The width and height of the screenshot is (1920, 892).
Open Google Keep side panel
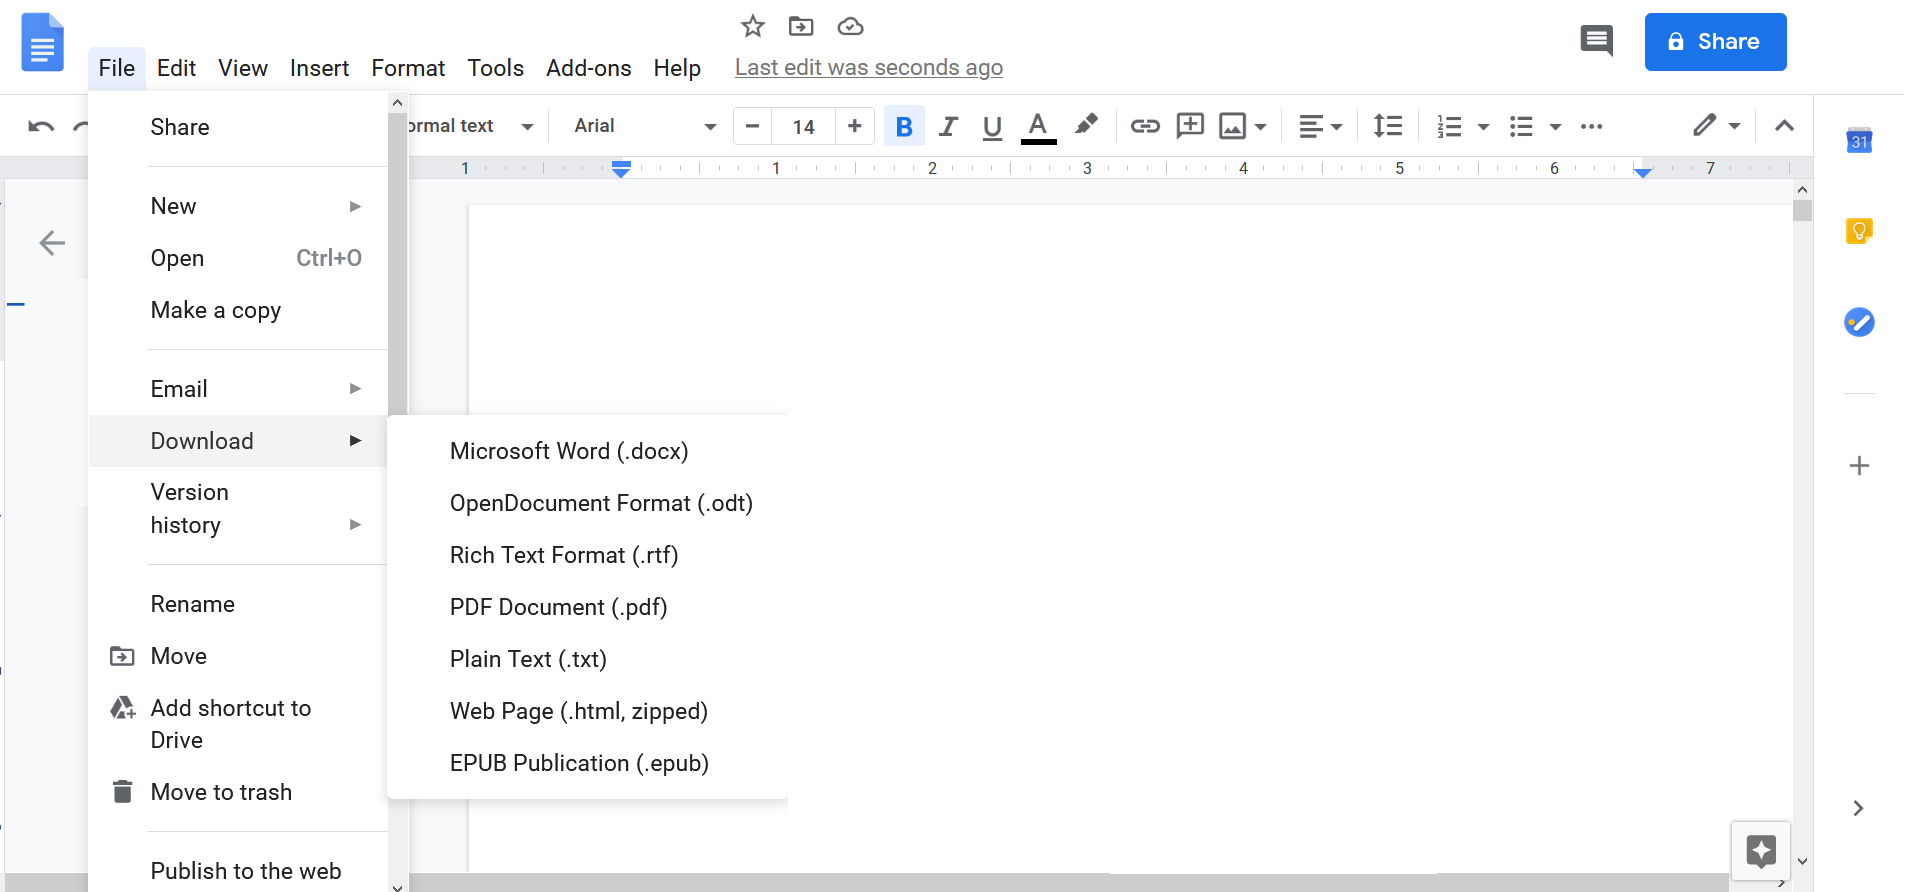[1858, 231]
